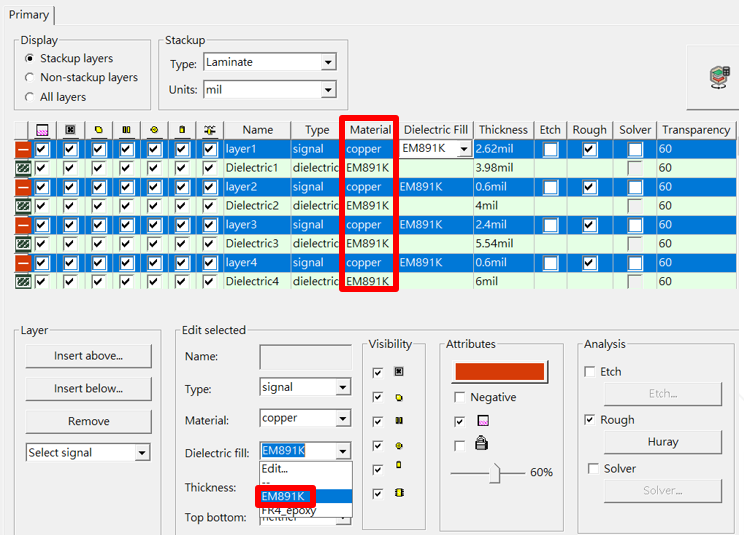
Task: Click the green hatch icon for Dielectric2
Action: pyautogui.click(x=23, y=206)
